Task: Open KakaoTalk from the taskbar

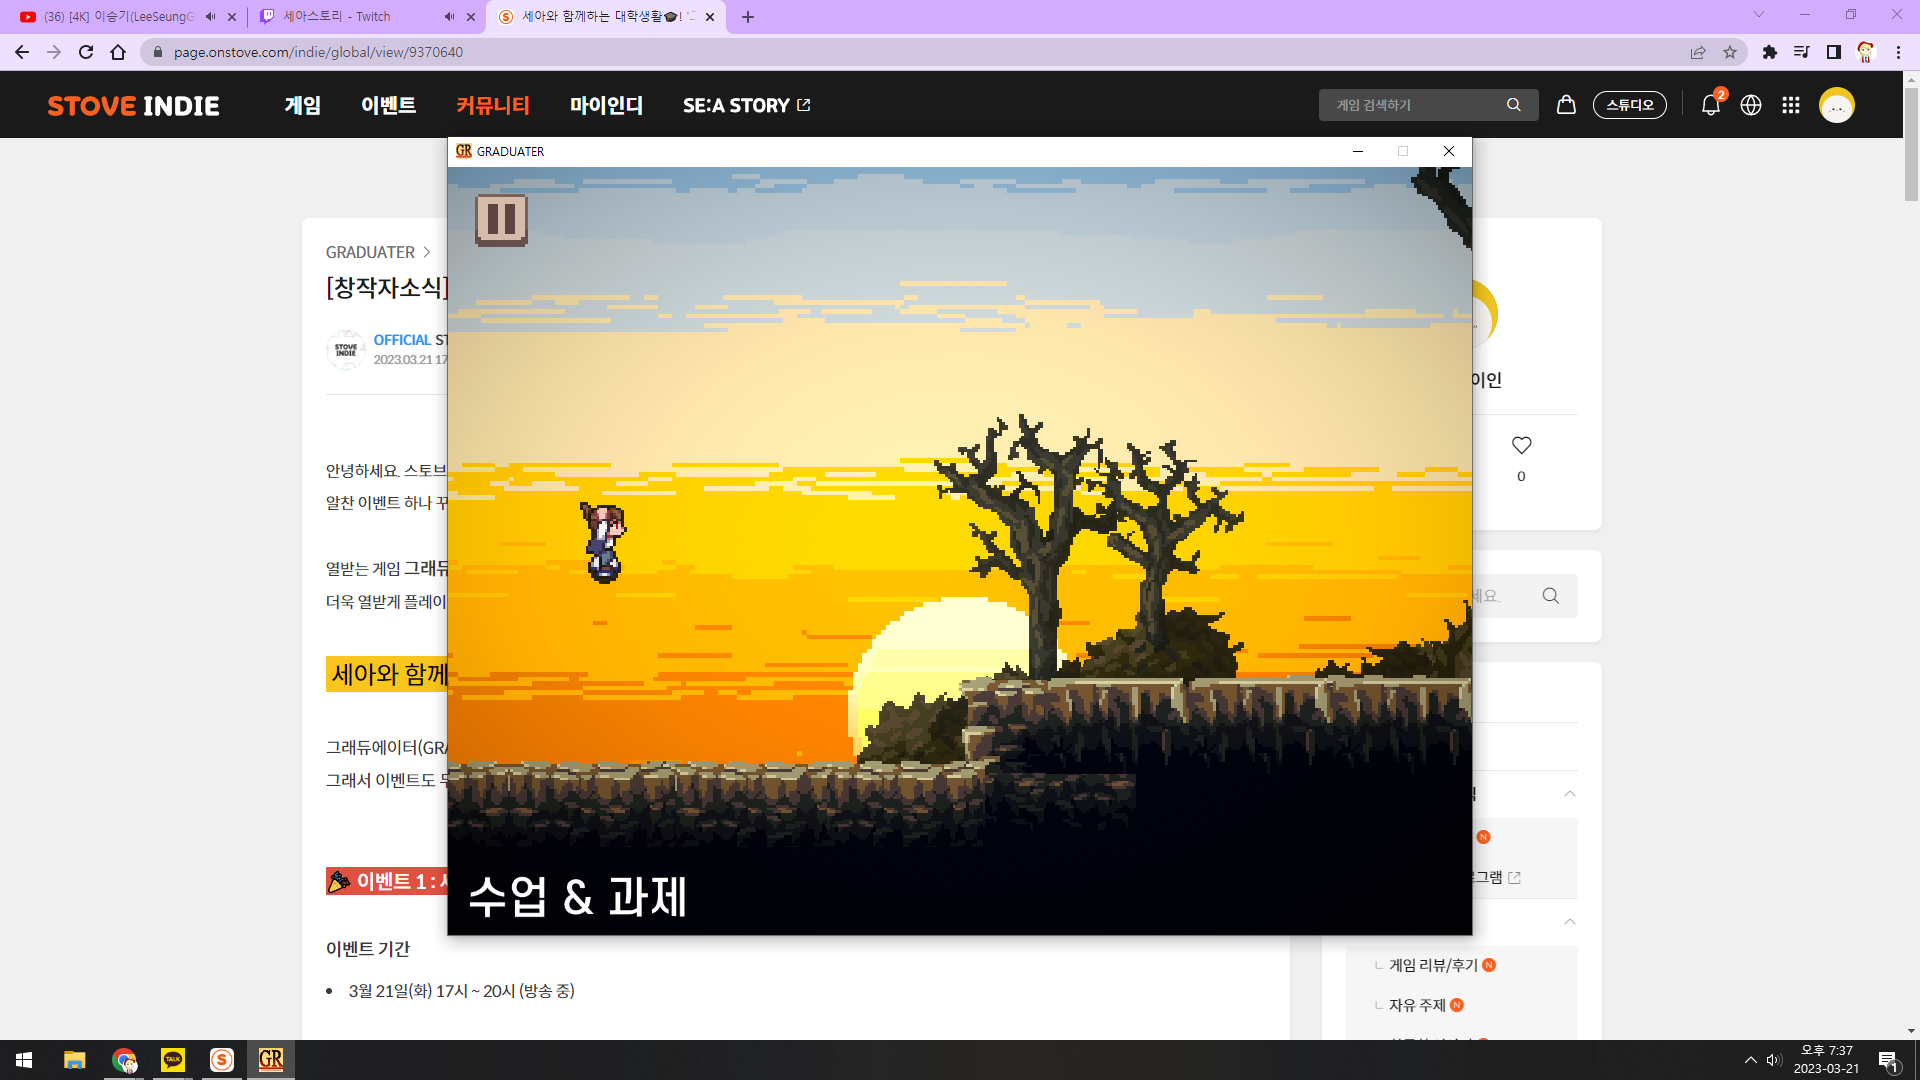Action: tap(173, 1060)
